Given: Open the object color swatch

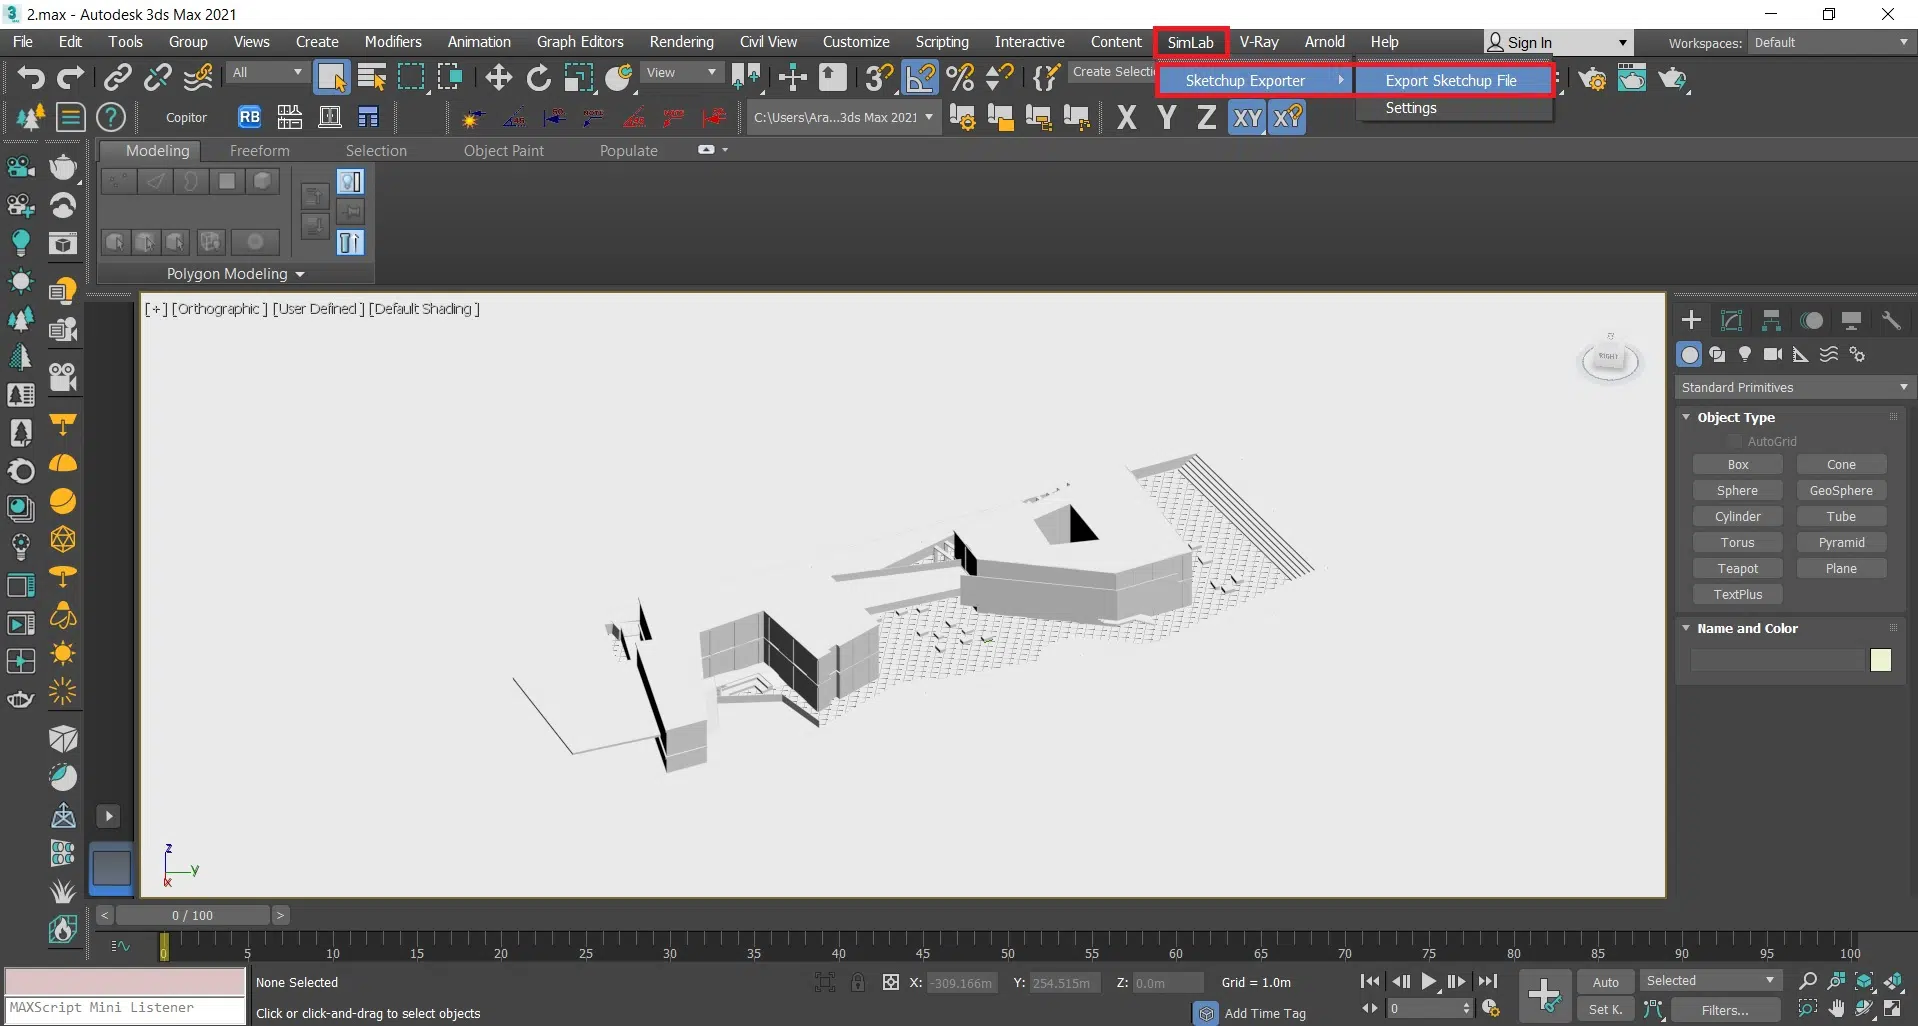Looking at the screenshot, I should pos(1880,659).
